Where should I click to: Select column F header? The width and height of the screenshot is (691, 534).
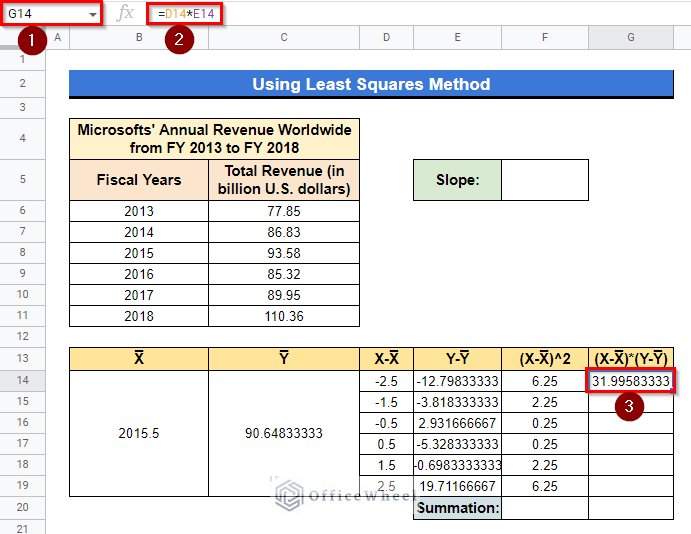click(545, 37)
